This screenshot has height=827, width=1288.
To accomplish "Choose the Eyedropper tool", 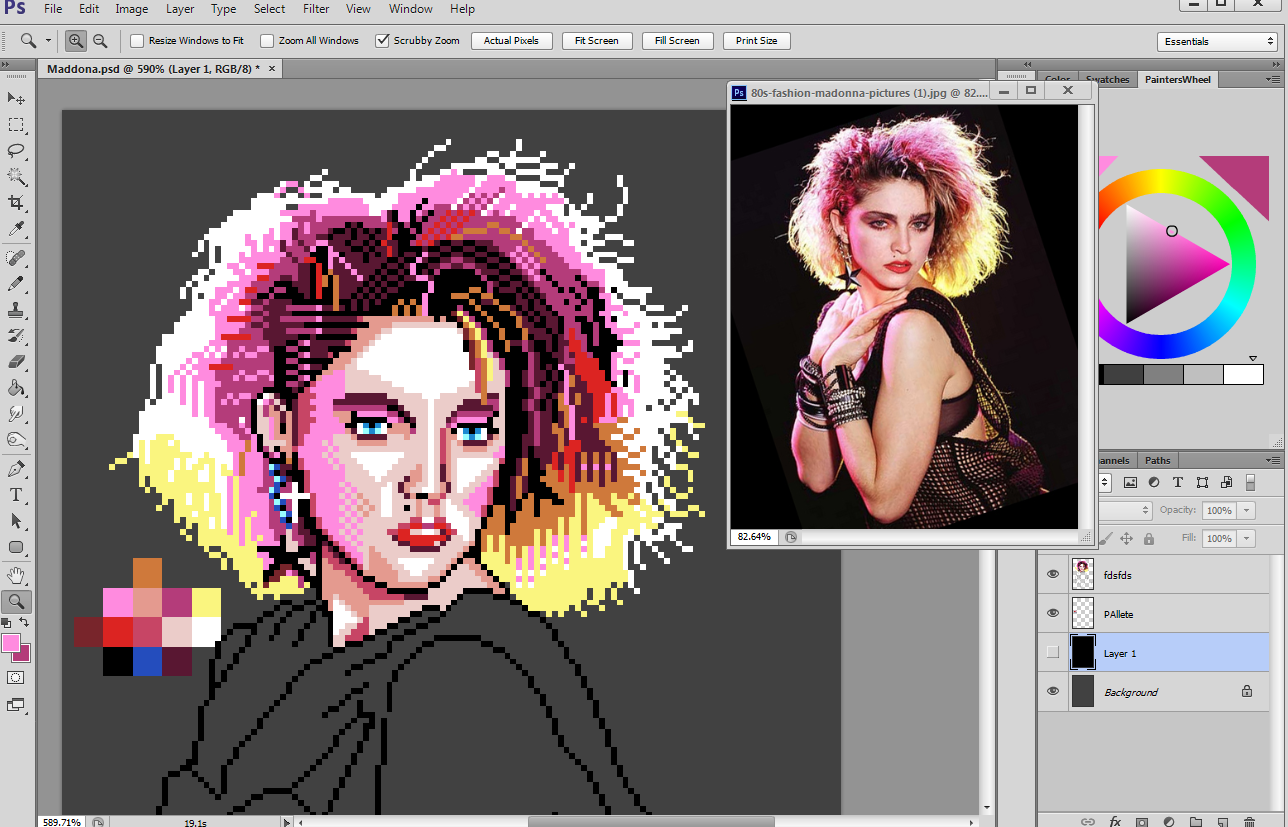I will [16, 230].
